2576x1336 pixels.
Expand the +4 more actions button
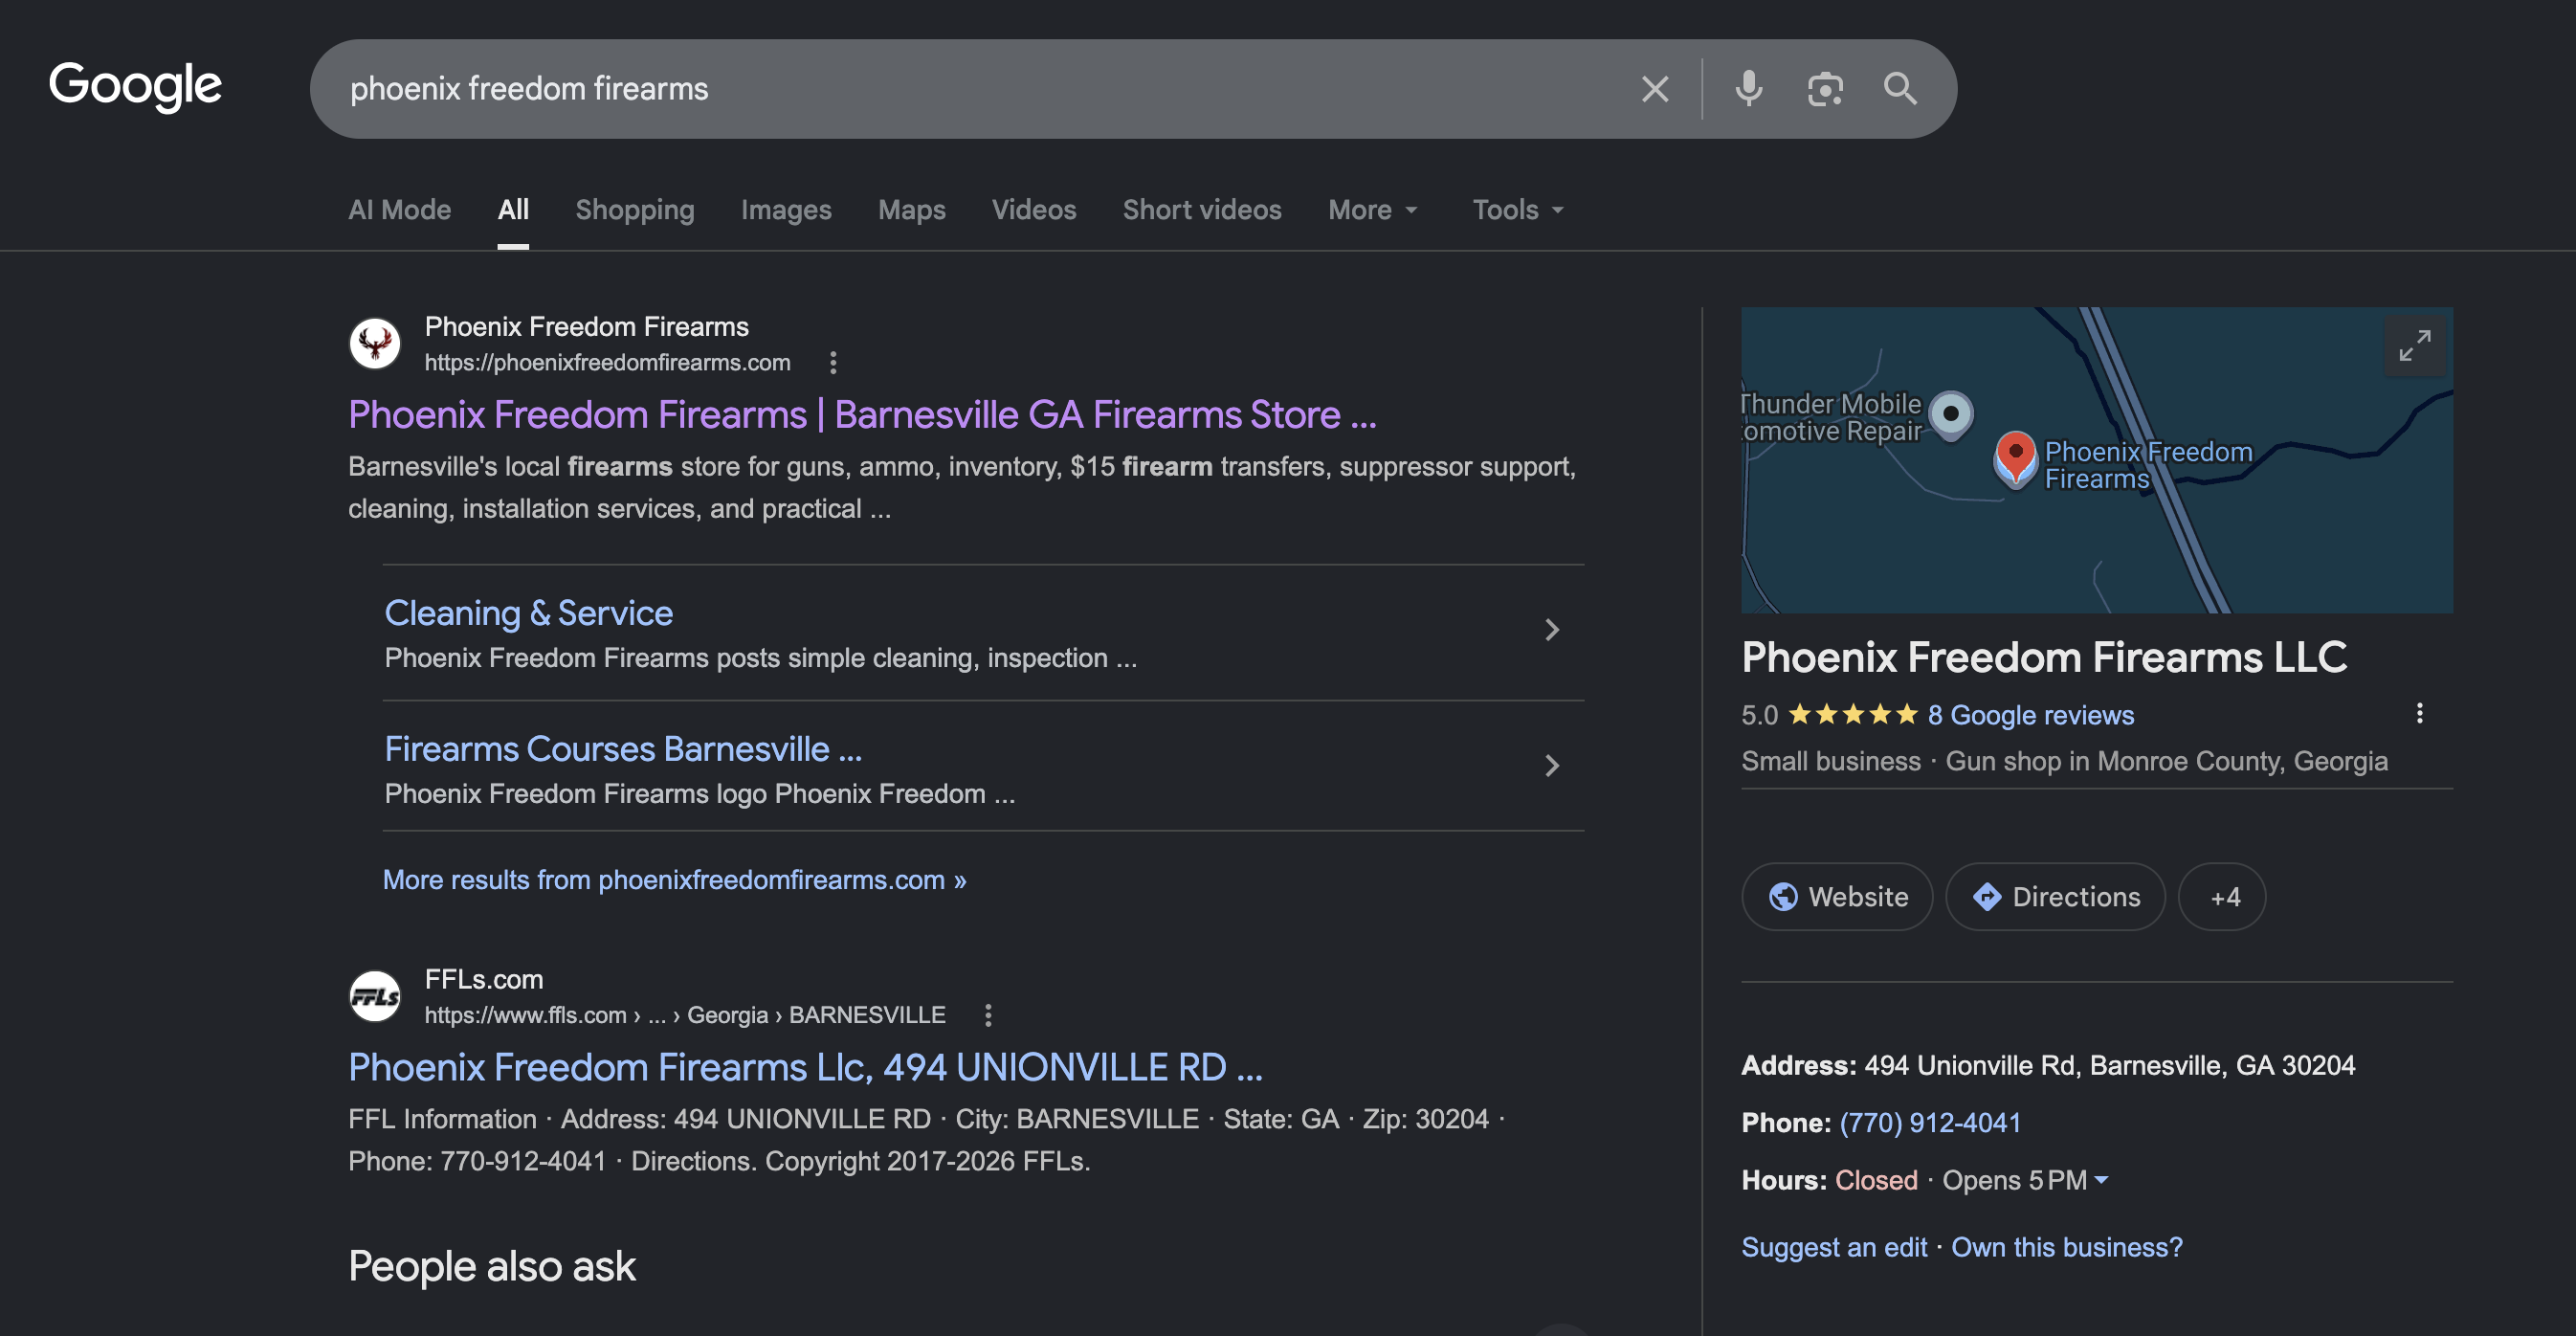2222,896
